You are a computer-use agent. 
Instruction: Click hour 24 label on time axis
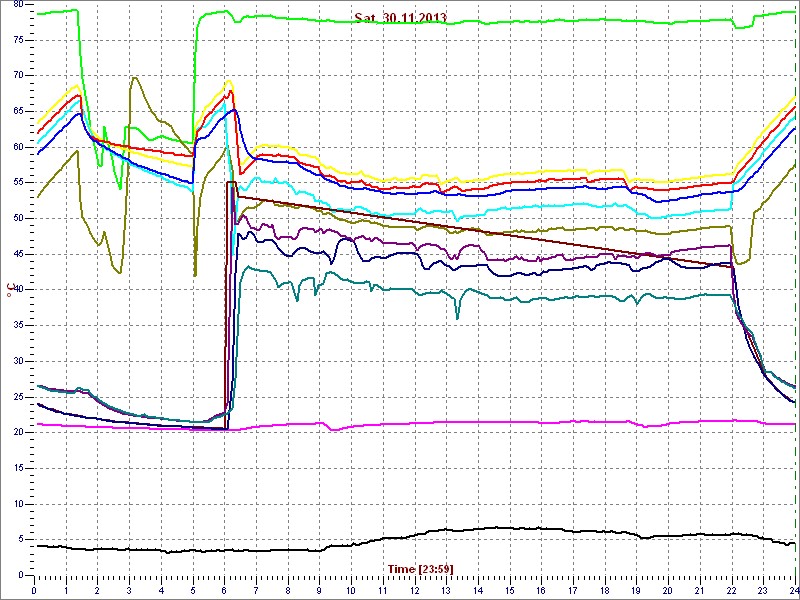794,589
